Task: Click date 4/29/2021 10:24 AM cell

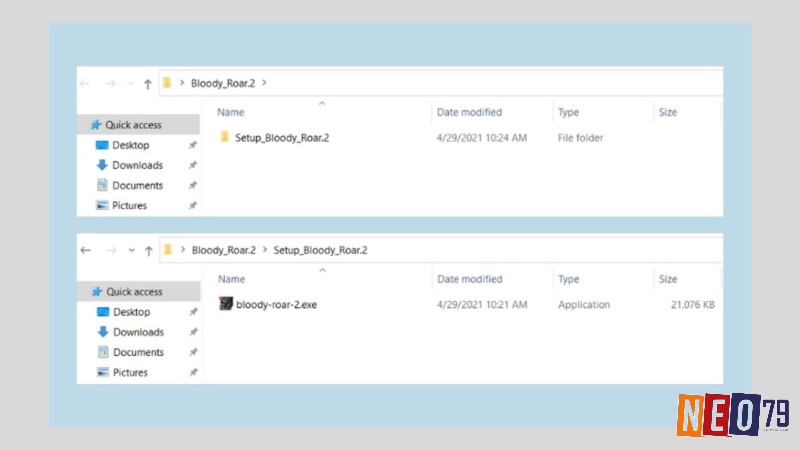Action: coord(482,138)
